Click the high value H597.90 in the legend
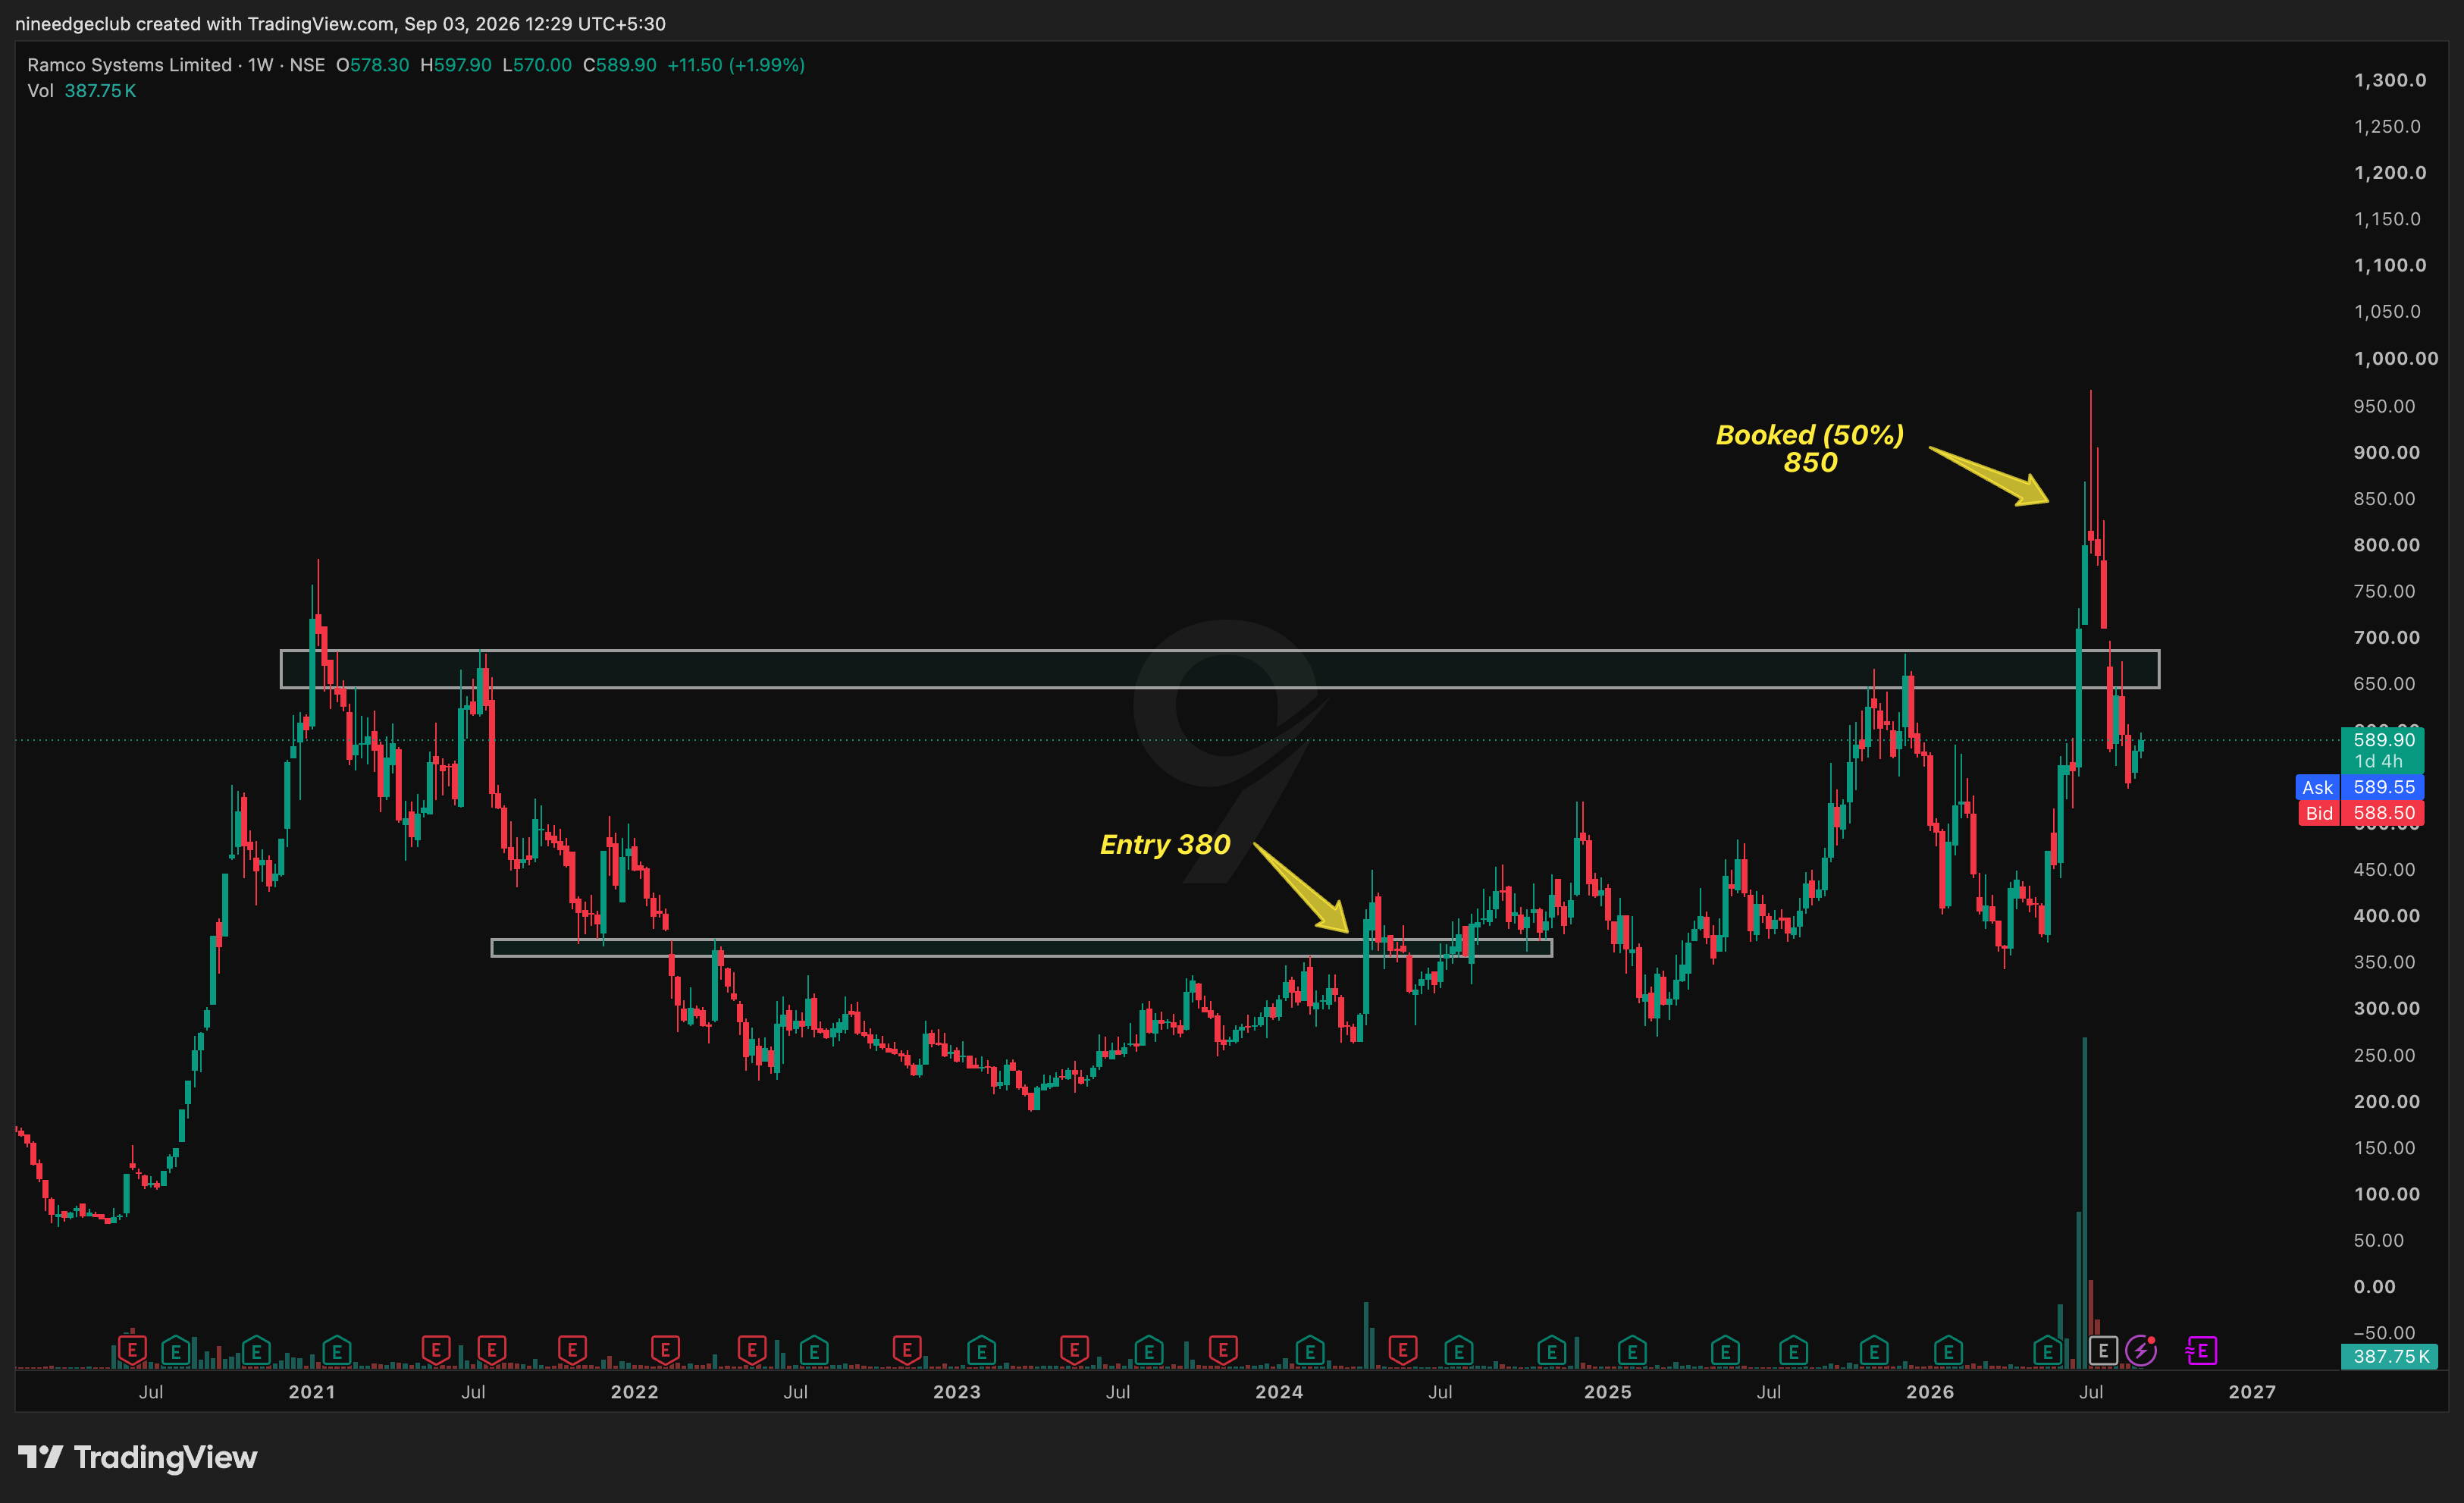This screenshot has width=2464, height=1503. pyautogui.click(x=456, y=65)
